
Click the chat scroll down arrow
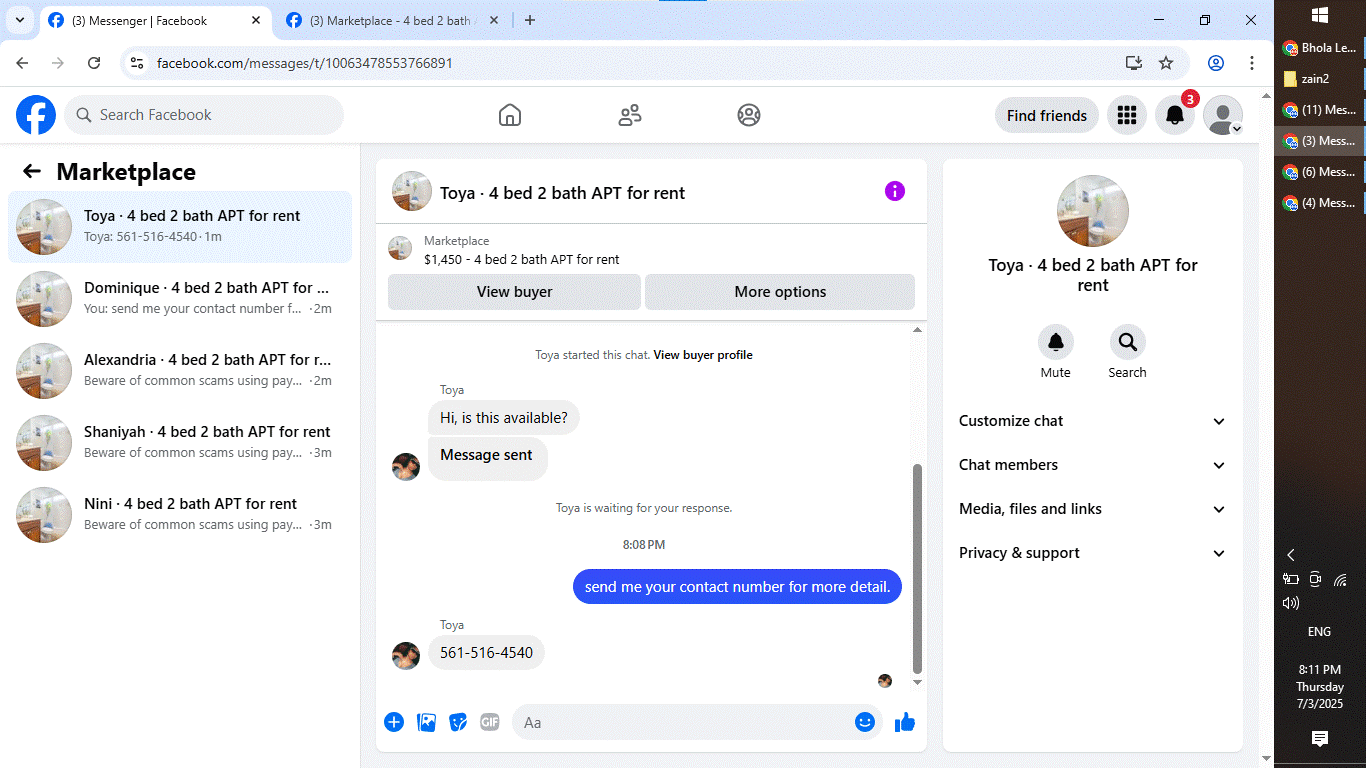coord(917,682)
